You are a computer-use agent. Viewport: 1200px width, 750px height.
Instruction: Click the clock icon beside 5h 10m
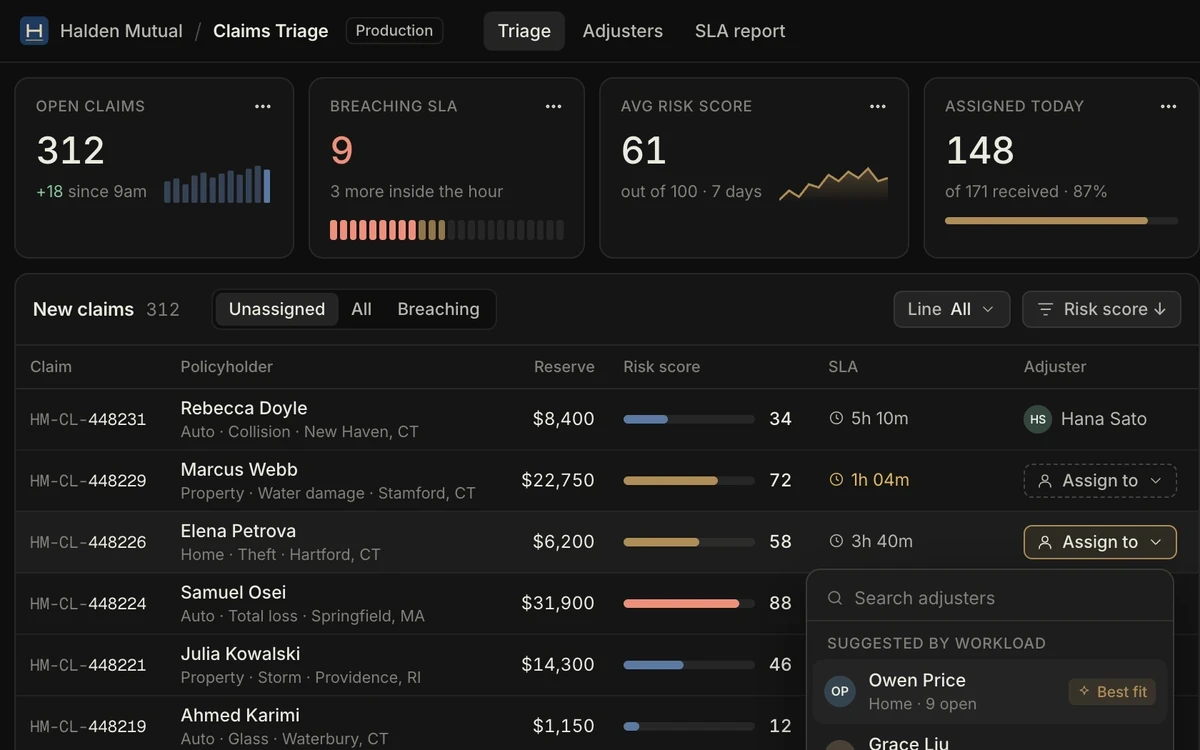tap(836, 418)
